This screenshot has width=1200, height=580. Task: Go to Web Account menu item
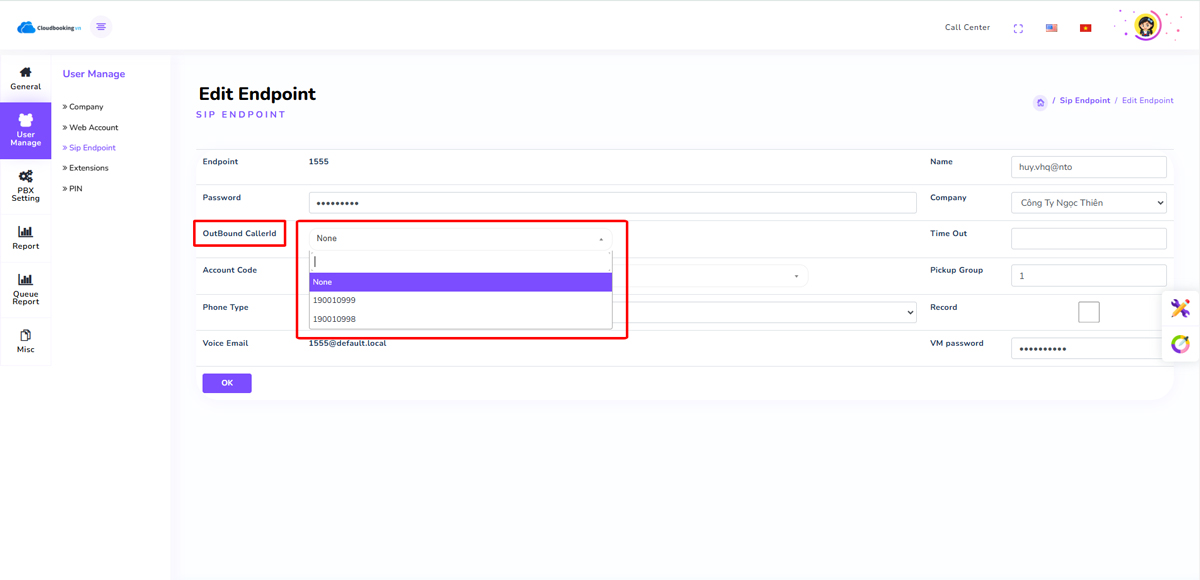pyautogui.click(x=91, y=128)
